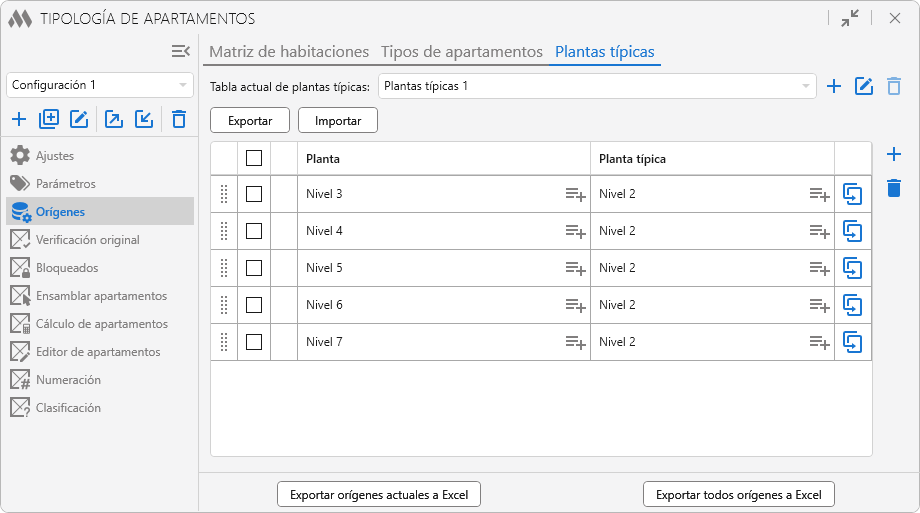This screenshot has height=513, width=920.
Task: Check the Nivel 4 row checkbox
Action: click(x=254, y=231)
